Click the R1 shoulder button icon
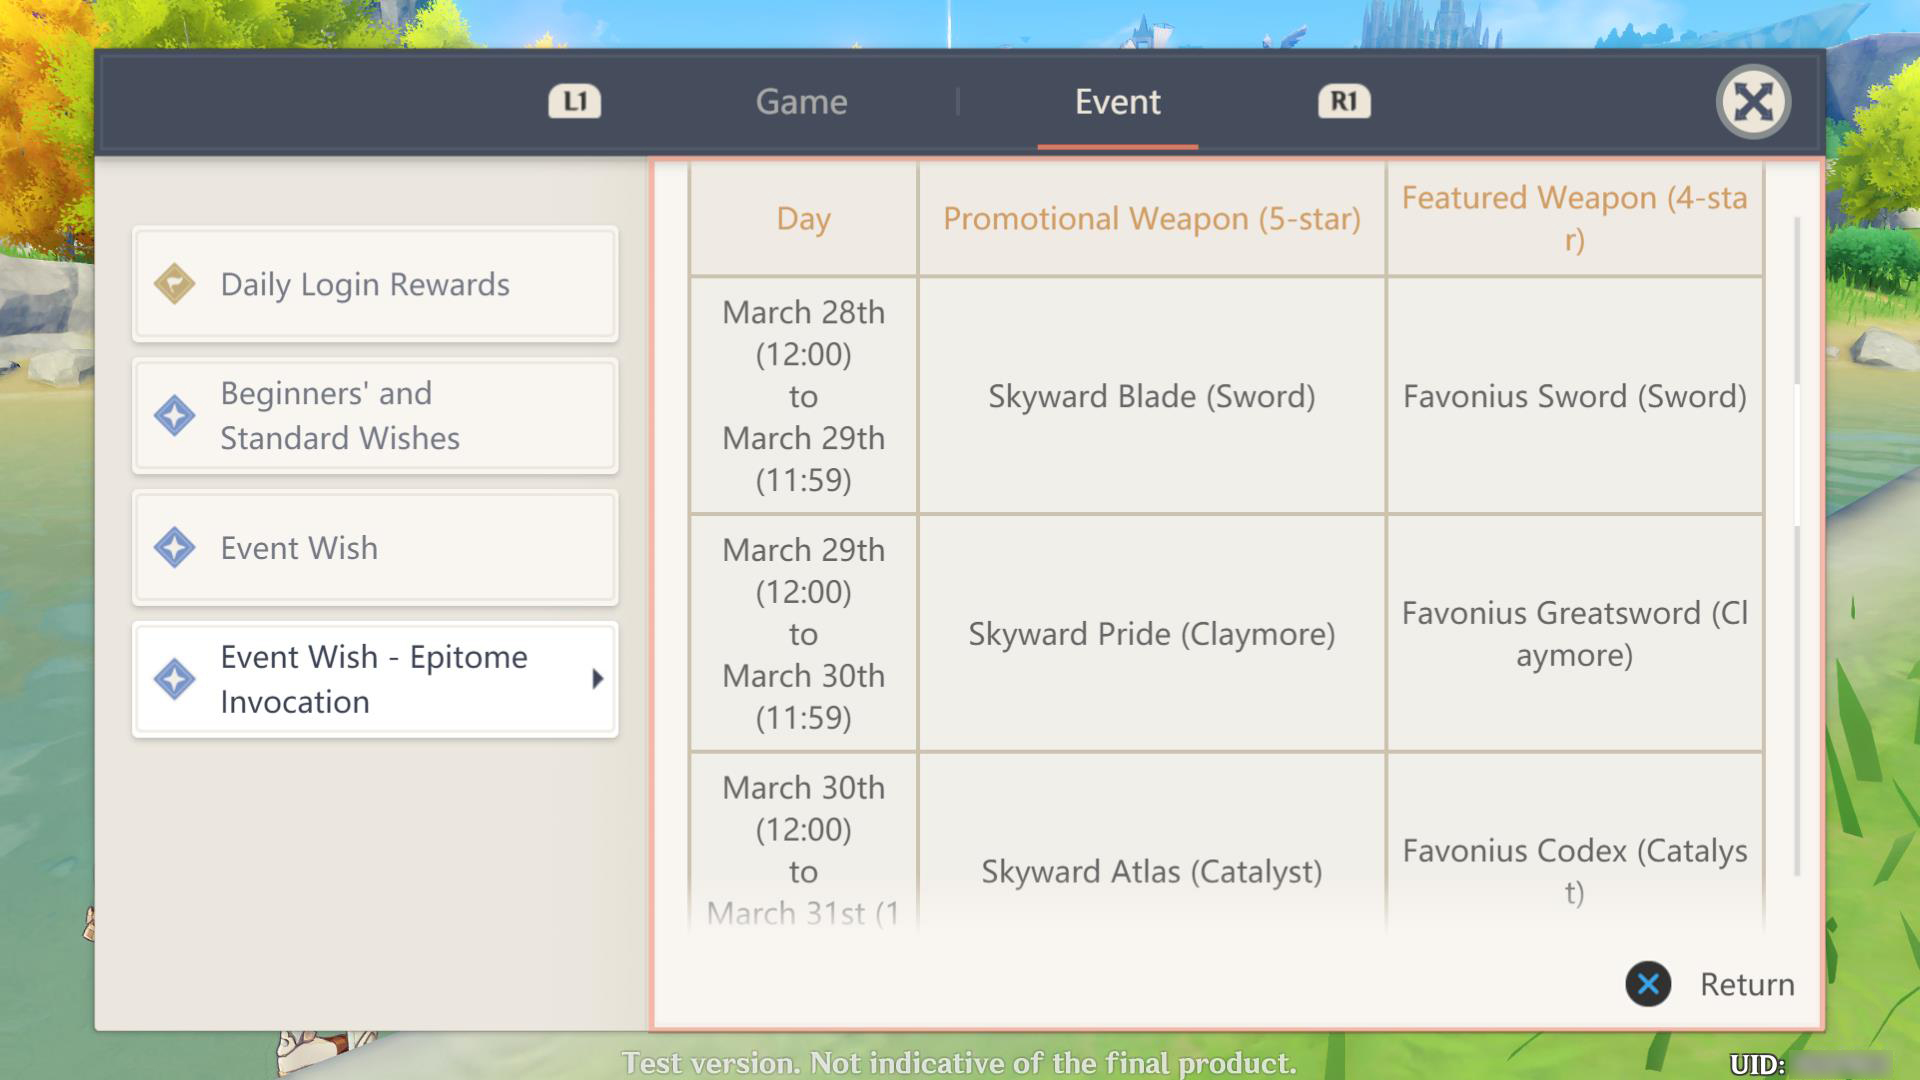Screen dimensions: 1920x1080 pos(1344,101)
